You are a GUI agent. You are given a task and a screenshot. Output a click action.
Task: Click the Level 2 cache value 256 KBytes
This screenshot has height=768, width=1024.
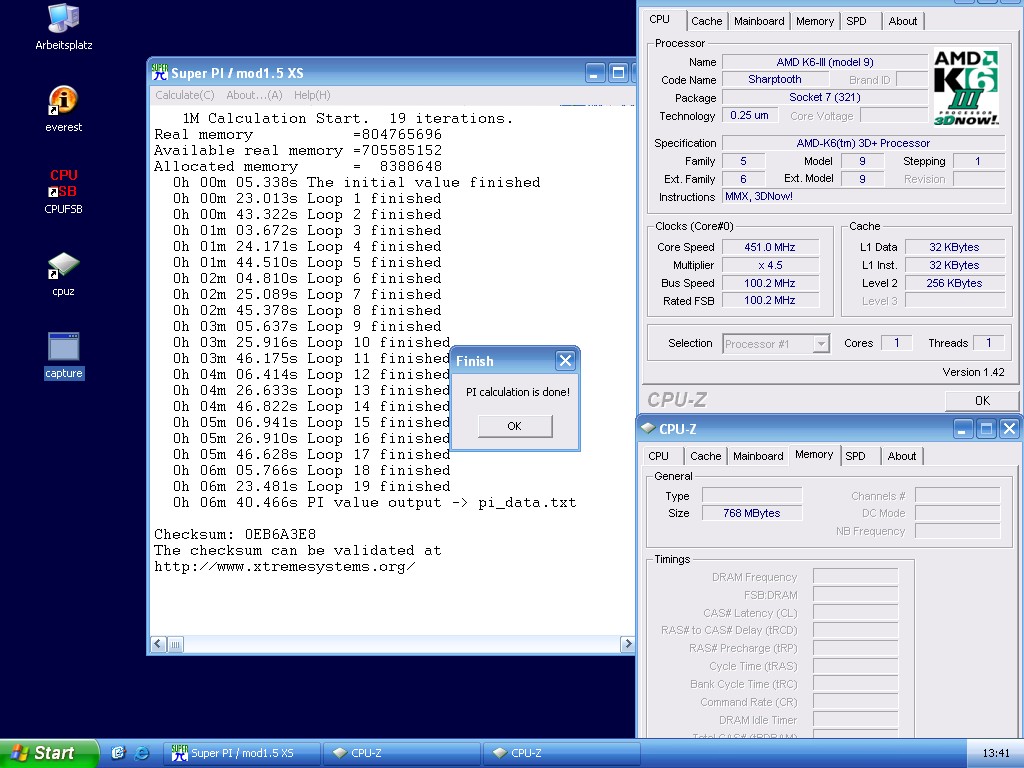(x=954, y=283)
